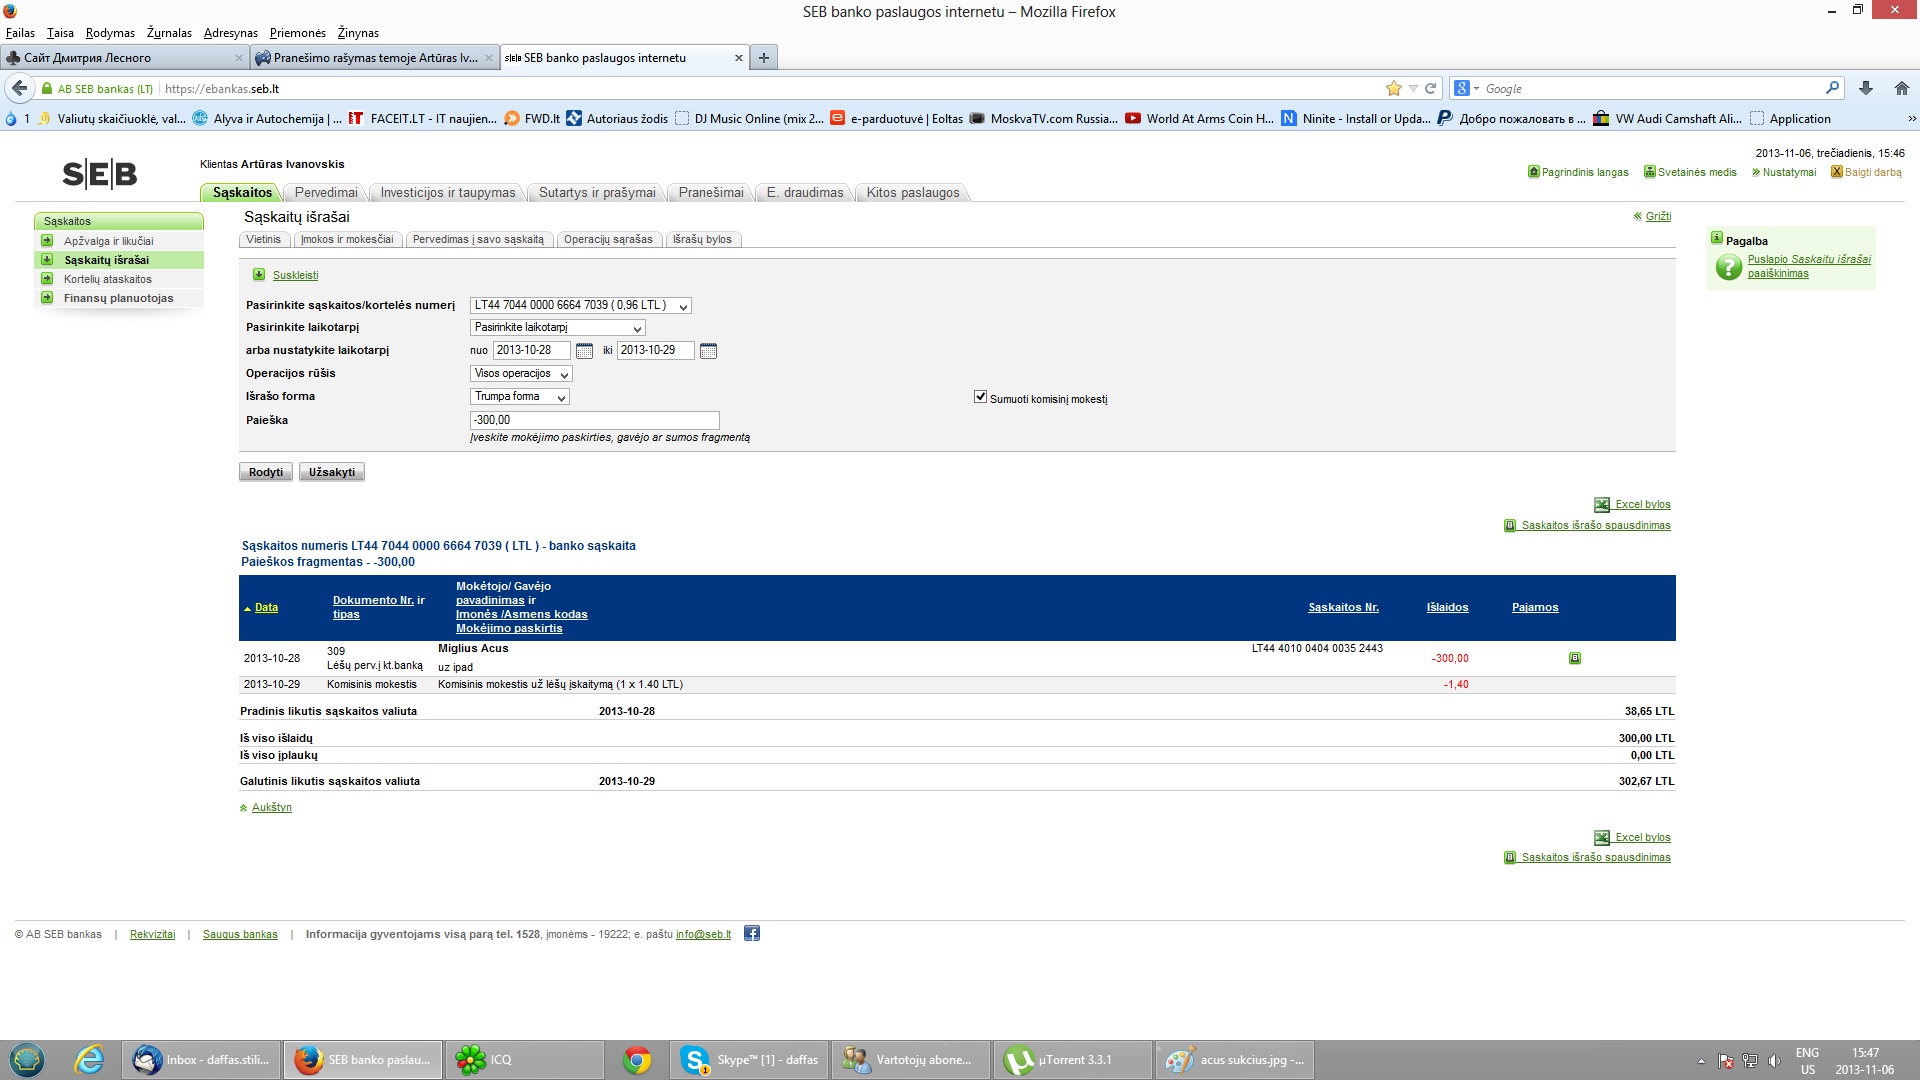Open the Pranešimai tab

(x=711, y=193)
